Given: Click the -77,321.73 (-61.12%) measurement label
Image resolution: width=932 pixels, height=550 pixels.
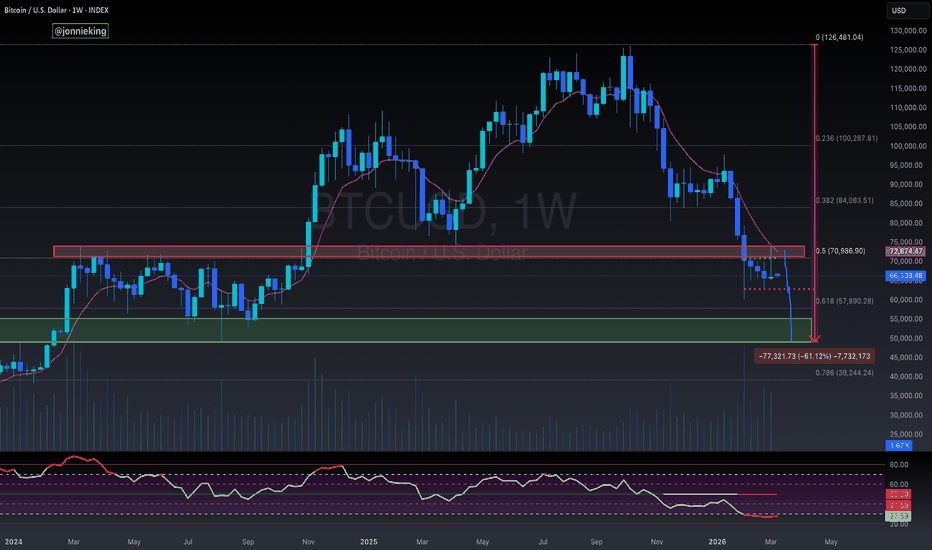Looking at the screenshot, I should [814, 356].
